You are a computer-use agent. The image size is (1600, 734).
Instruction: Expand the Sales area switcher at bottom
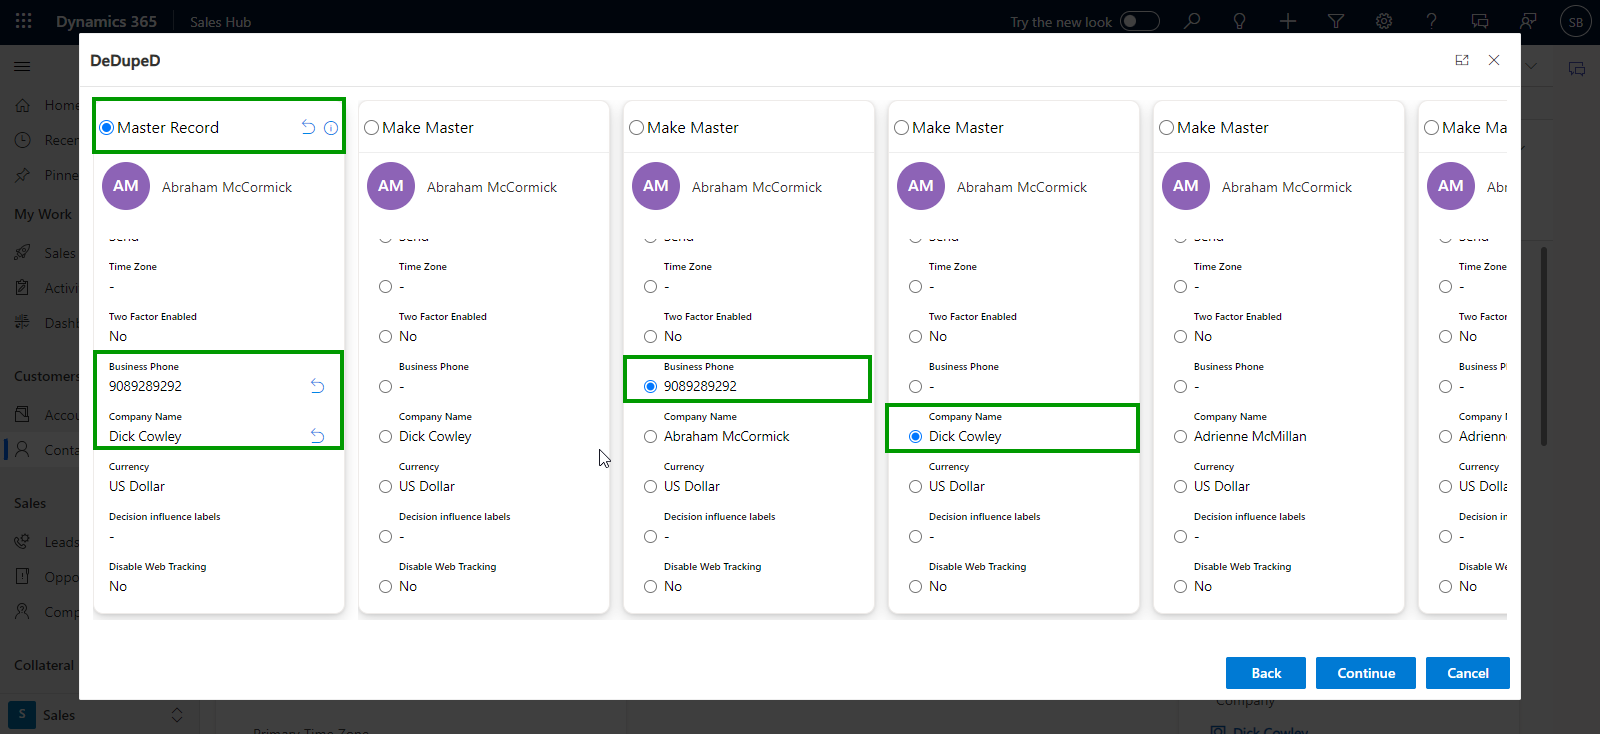tap(177, 715)
